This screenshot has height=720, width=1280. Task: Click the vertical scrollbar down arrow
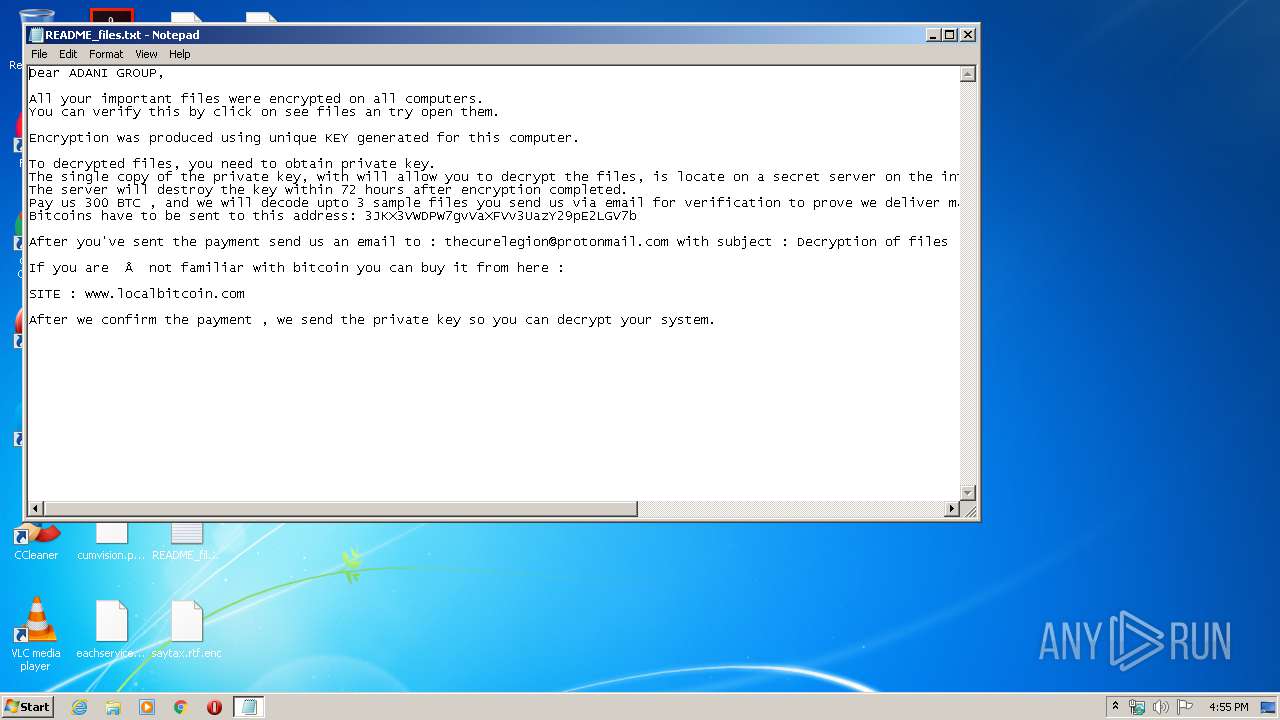click(x=967, y=493)
